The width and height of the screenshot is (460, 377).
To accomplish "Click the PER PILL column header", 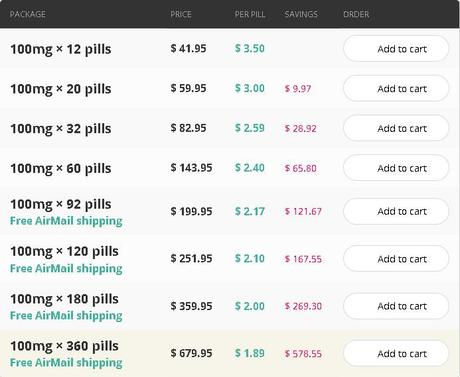I will tap(250, 14).
